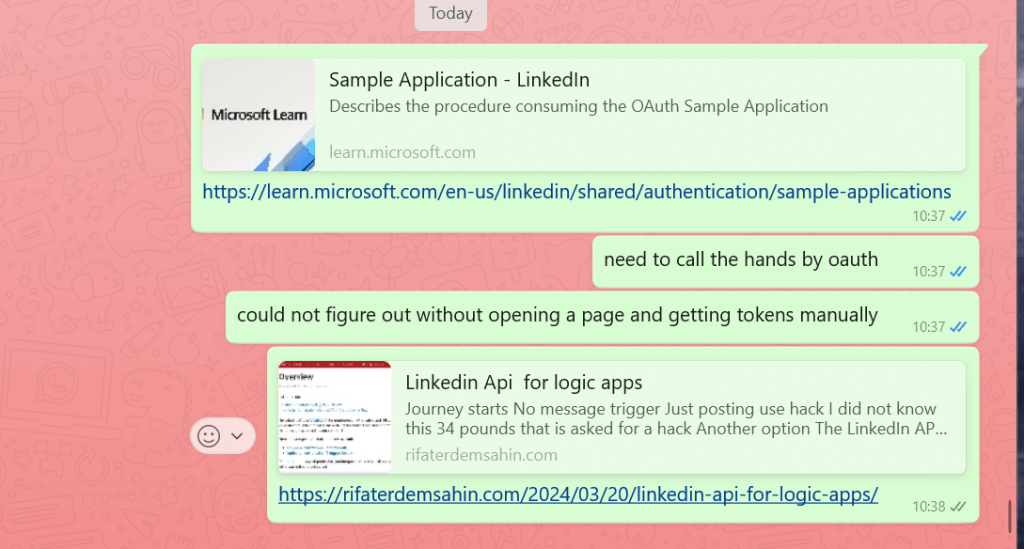Select the 'Linkedin Api for logic apps' preview title

[x=523, y=383]
